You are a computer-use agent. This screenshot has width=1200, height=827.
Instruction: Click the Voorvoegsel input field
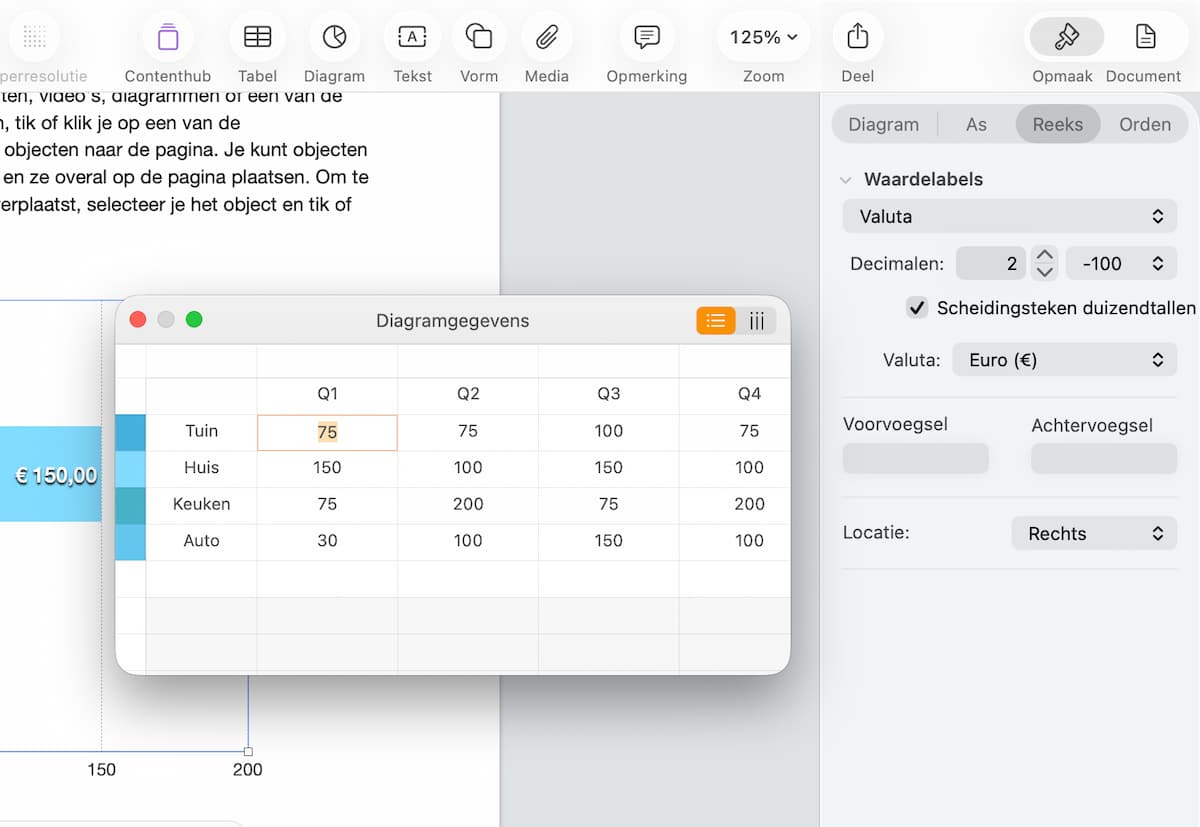click(x=915, y=459)
